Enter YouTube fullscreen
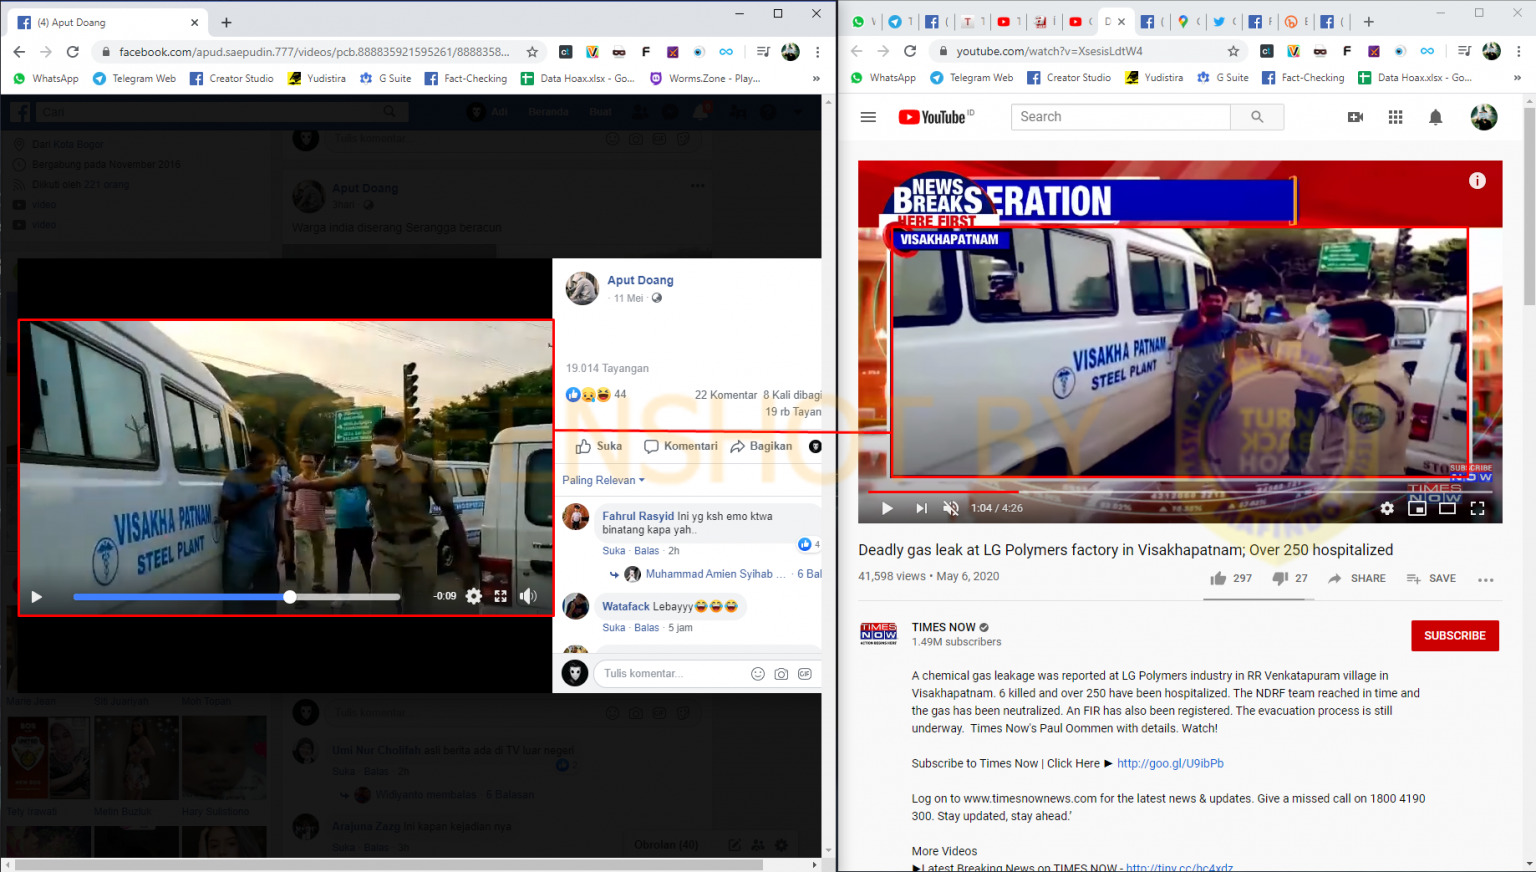The height and width of the screenshot is (872, 1536). (x=1477, y=508)
